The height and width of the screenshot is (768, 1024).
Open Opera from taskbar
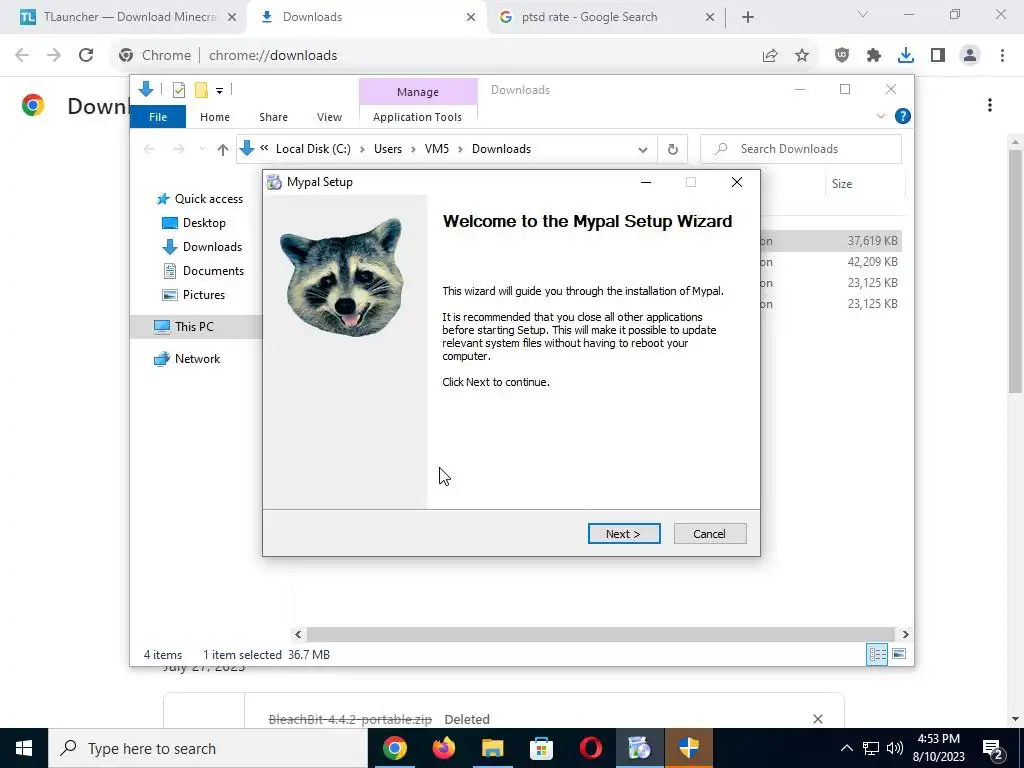pyautogui.click(x=590, y=748)
